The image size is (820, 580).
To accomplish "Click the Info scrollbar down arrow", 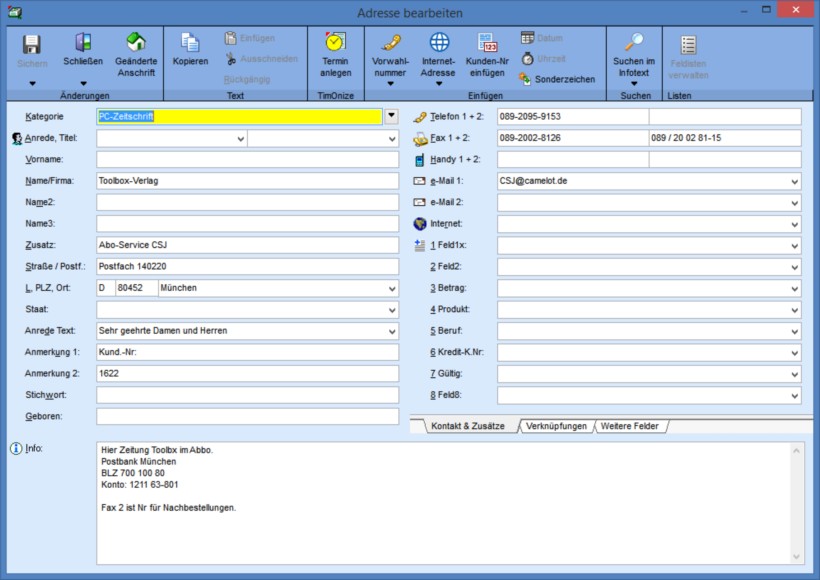I will pos(796,556).
